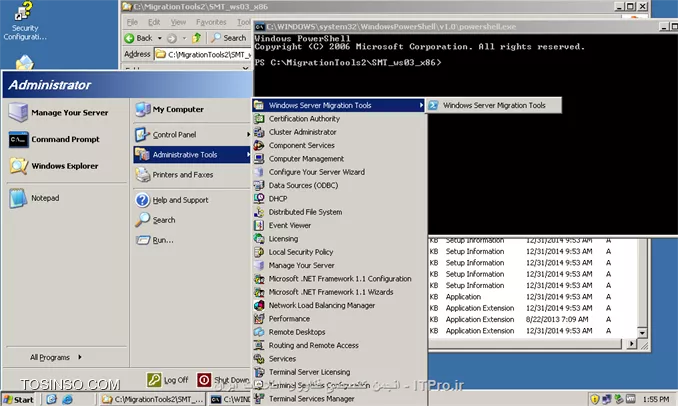This screenshot has width=678, height=406.
Task: Open Back history dropdown arrow in Explorer
Action: coord(160,38)
